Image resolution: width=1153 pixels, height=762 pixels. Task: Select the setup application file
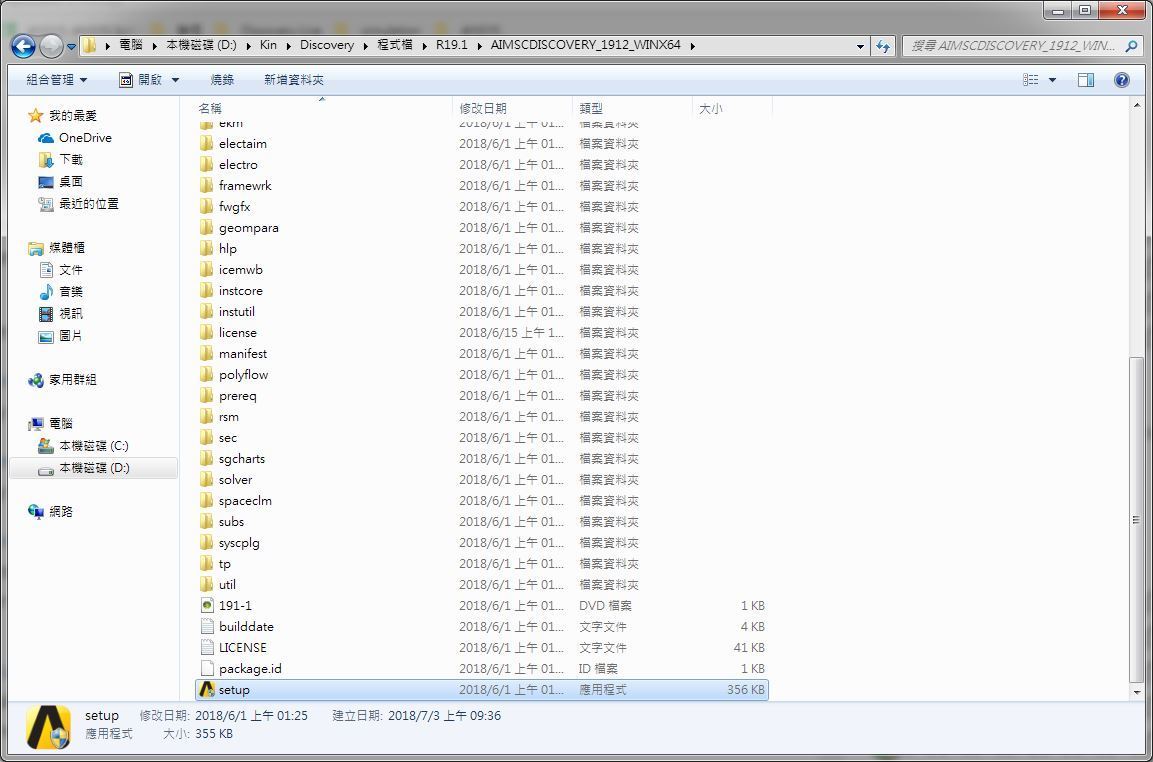coord(482,690)
